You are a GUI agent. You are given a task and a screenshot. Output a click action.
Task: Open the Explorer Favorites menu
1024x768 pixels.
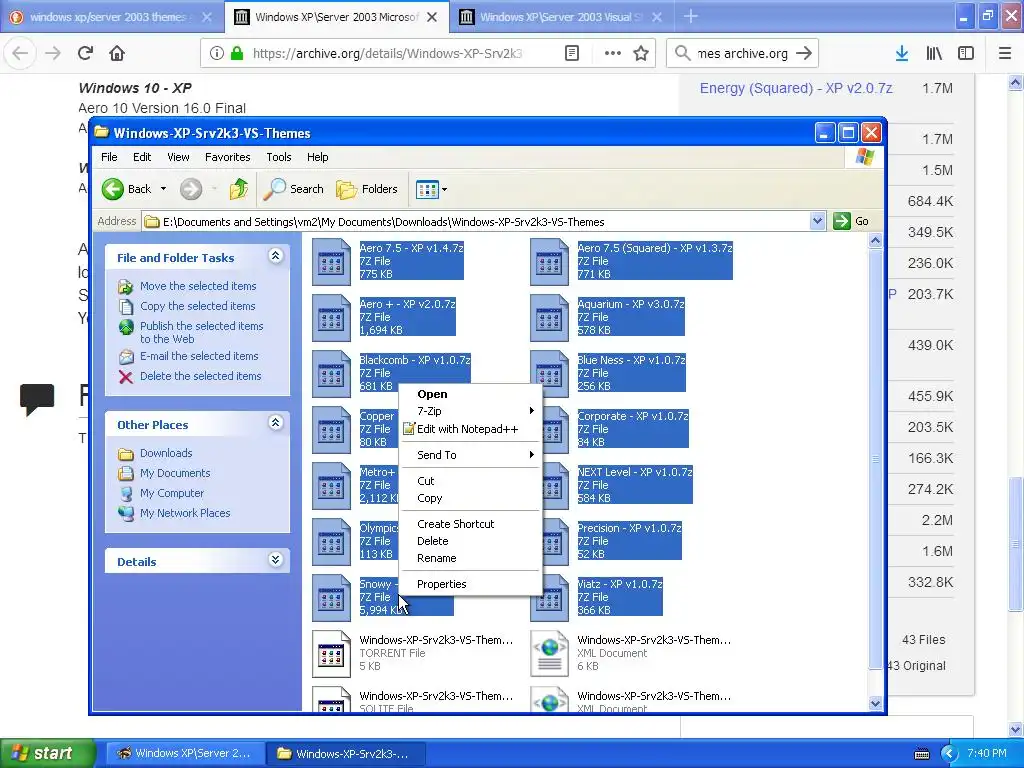click(x=227, y=157)
